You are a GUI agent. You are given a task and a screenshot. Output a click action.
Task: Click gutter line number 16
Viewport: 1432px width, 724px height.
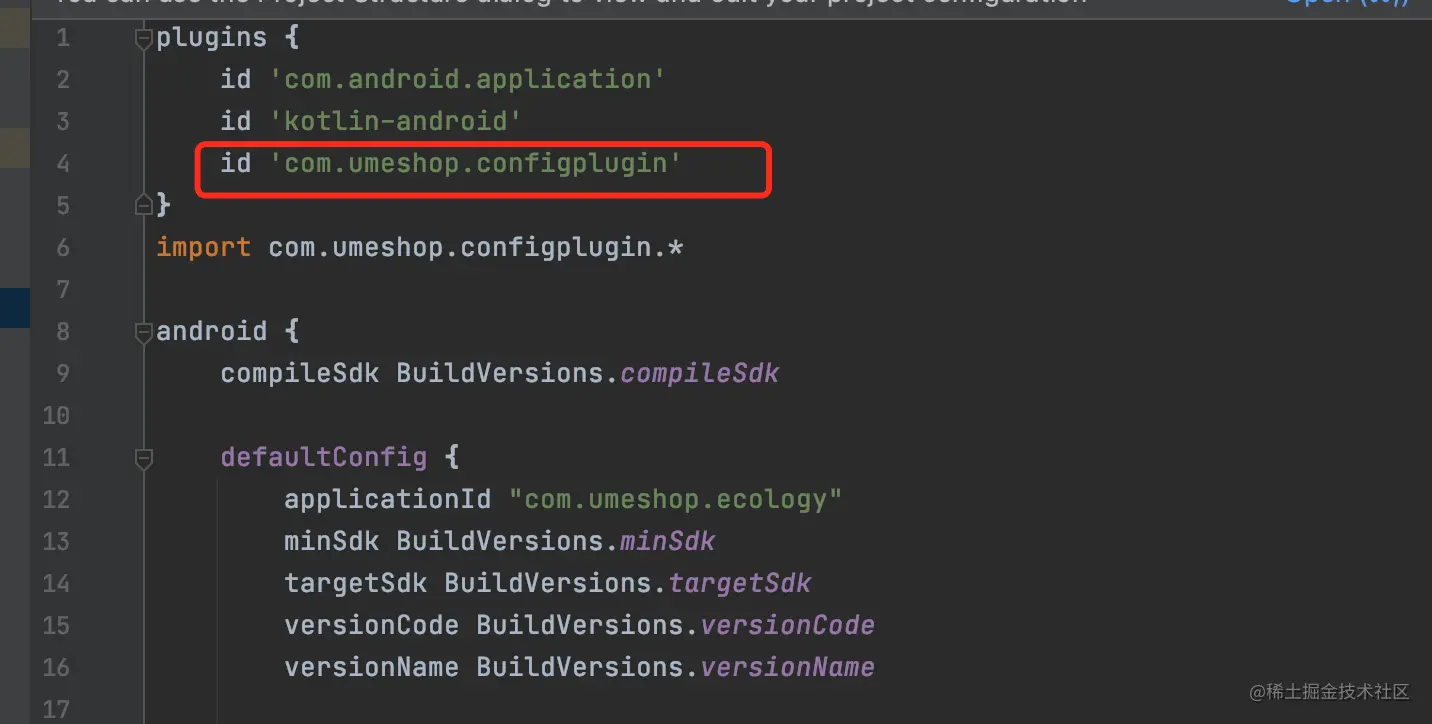[57, 668]
